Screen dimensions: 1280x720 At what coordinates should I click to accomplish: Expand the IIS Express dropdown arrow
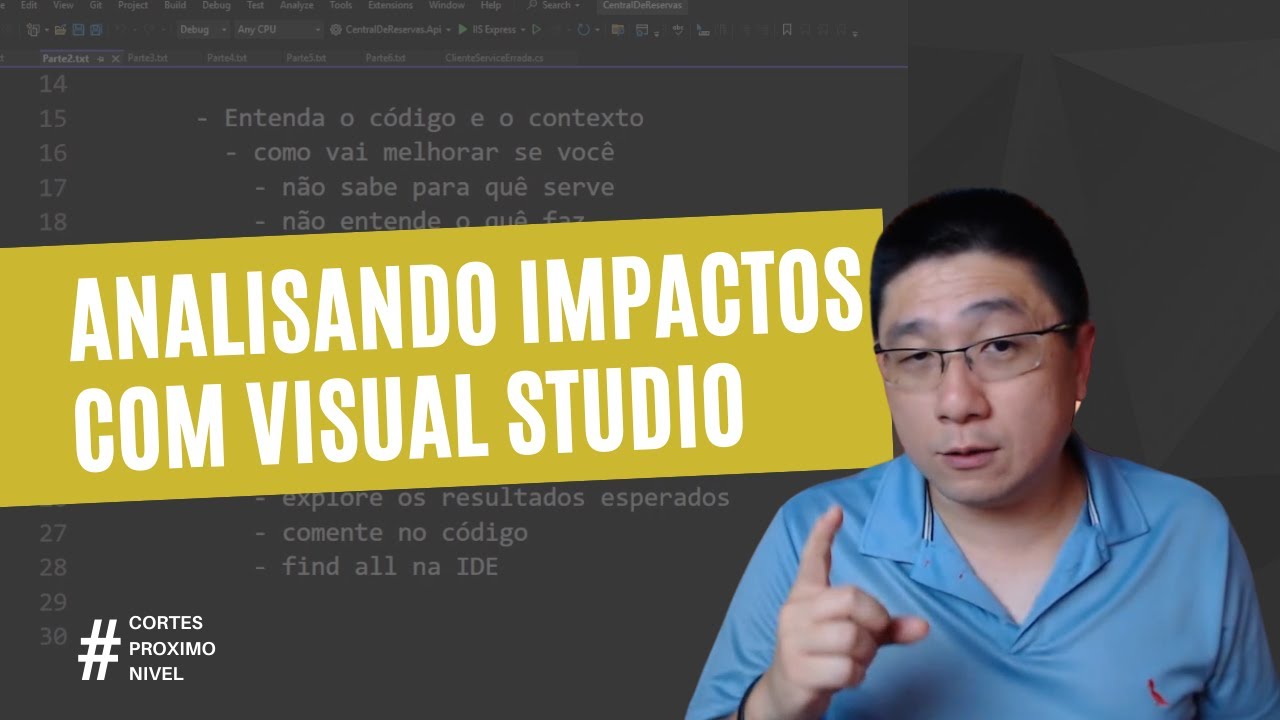click(522, 30)
